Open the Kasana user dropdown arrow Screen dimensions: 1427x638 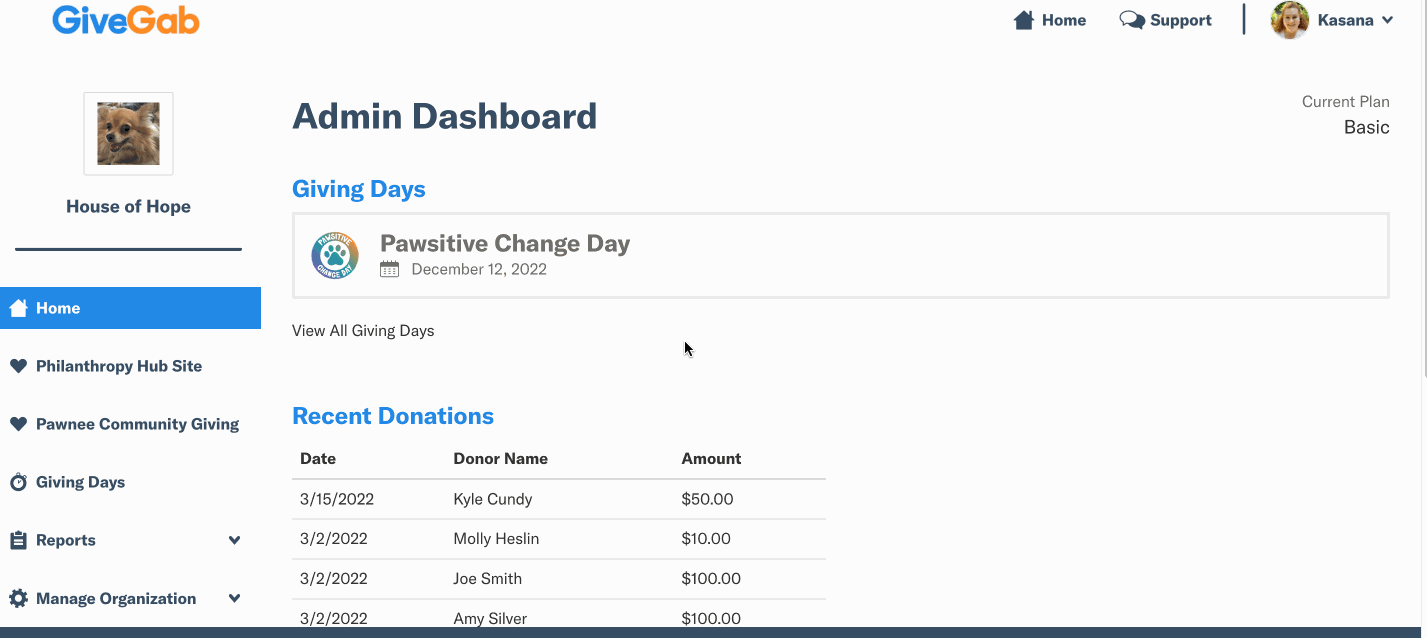[1387, 20]
